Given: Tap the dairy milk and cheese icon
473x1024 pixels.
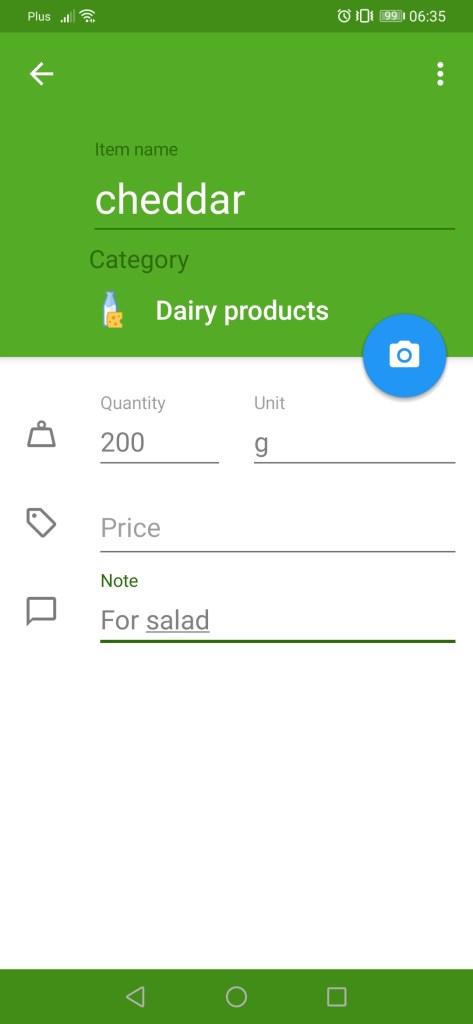Looking at the screenshot, I should click(114, 310).
